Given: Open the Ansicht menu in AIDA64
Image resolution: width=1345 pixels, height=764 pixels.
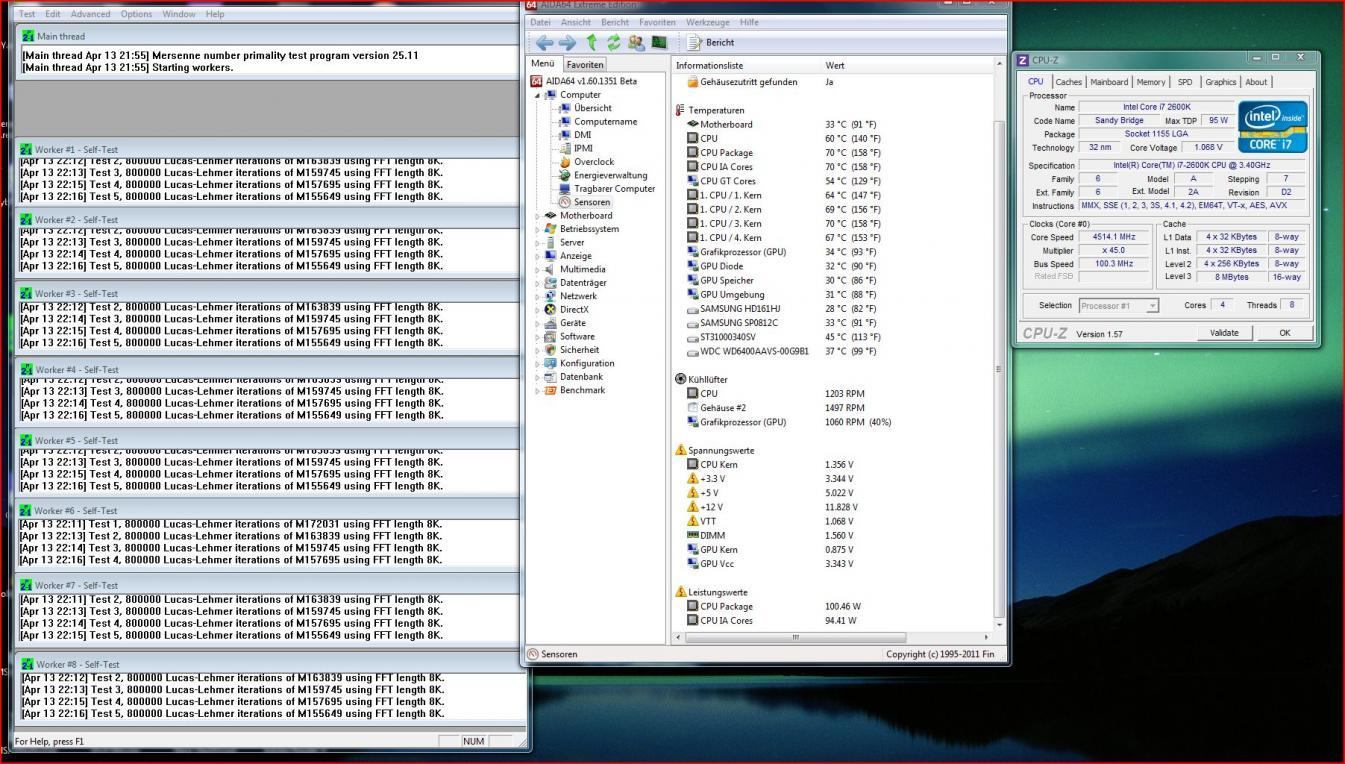Looking at the screenshot, I should click(576, 22).
